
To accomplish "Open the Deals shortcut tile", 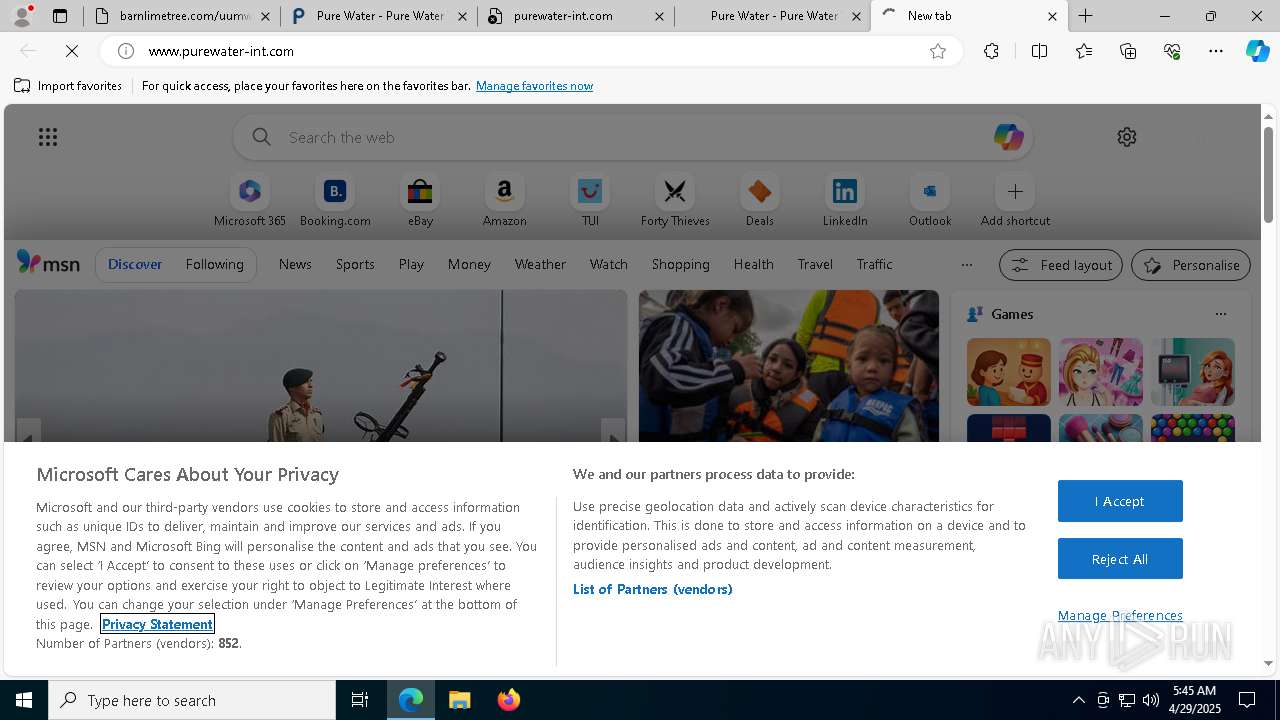I will 760,201.
